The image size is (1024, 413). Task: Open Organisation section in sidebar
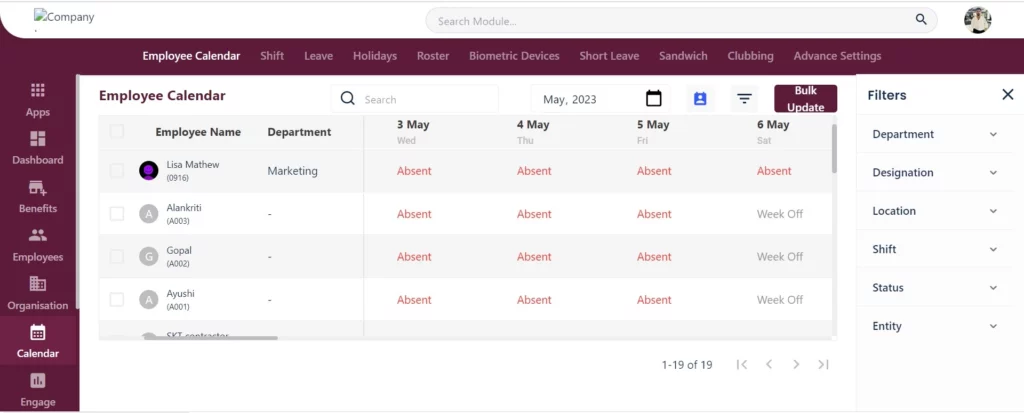38,293
